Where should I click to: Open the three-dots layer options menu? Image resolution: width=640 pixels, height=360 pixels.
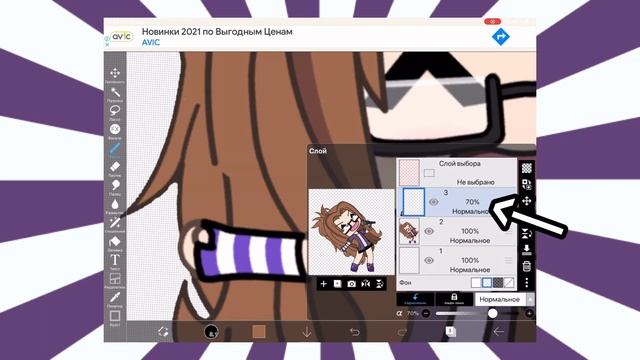527,282
